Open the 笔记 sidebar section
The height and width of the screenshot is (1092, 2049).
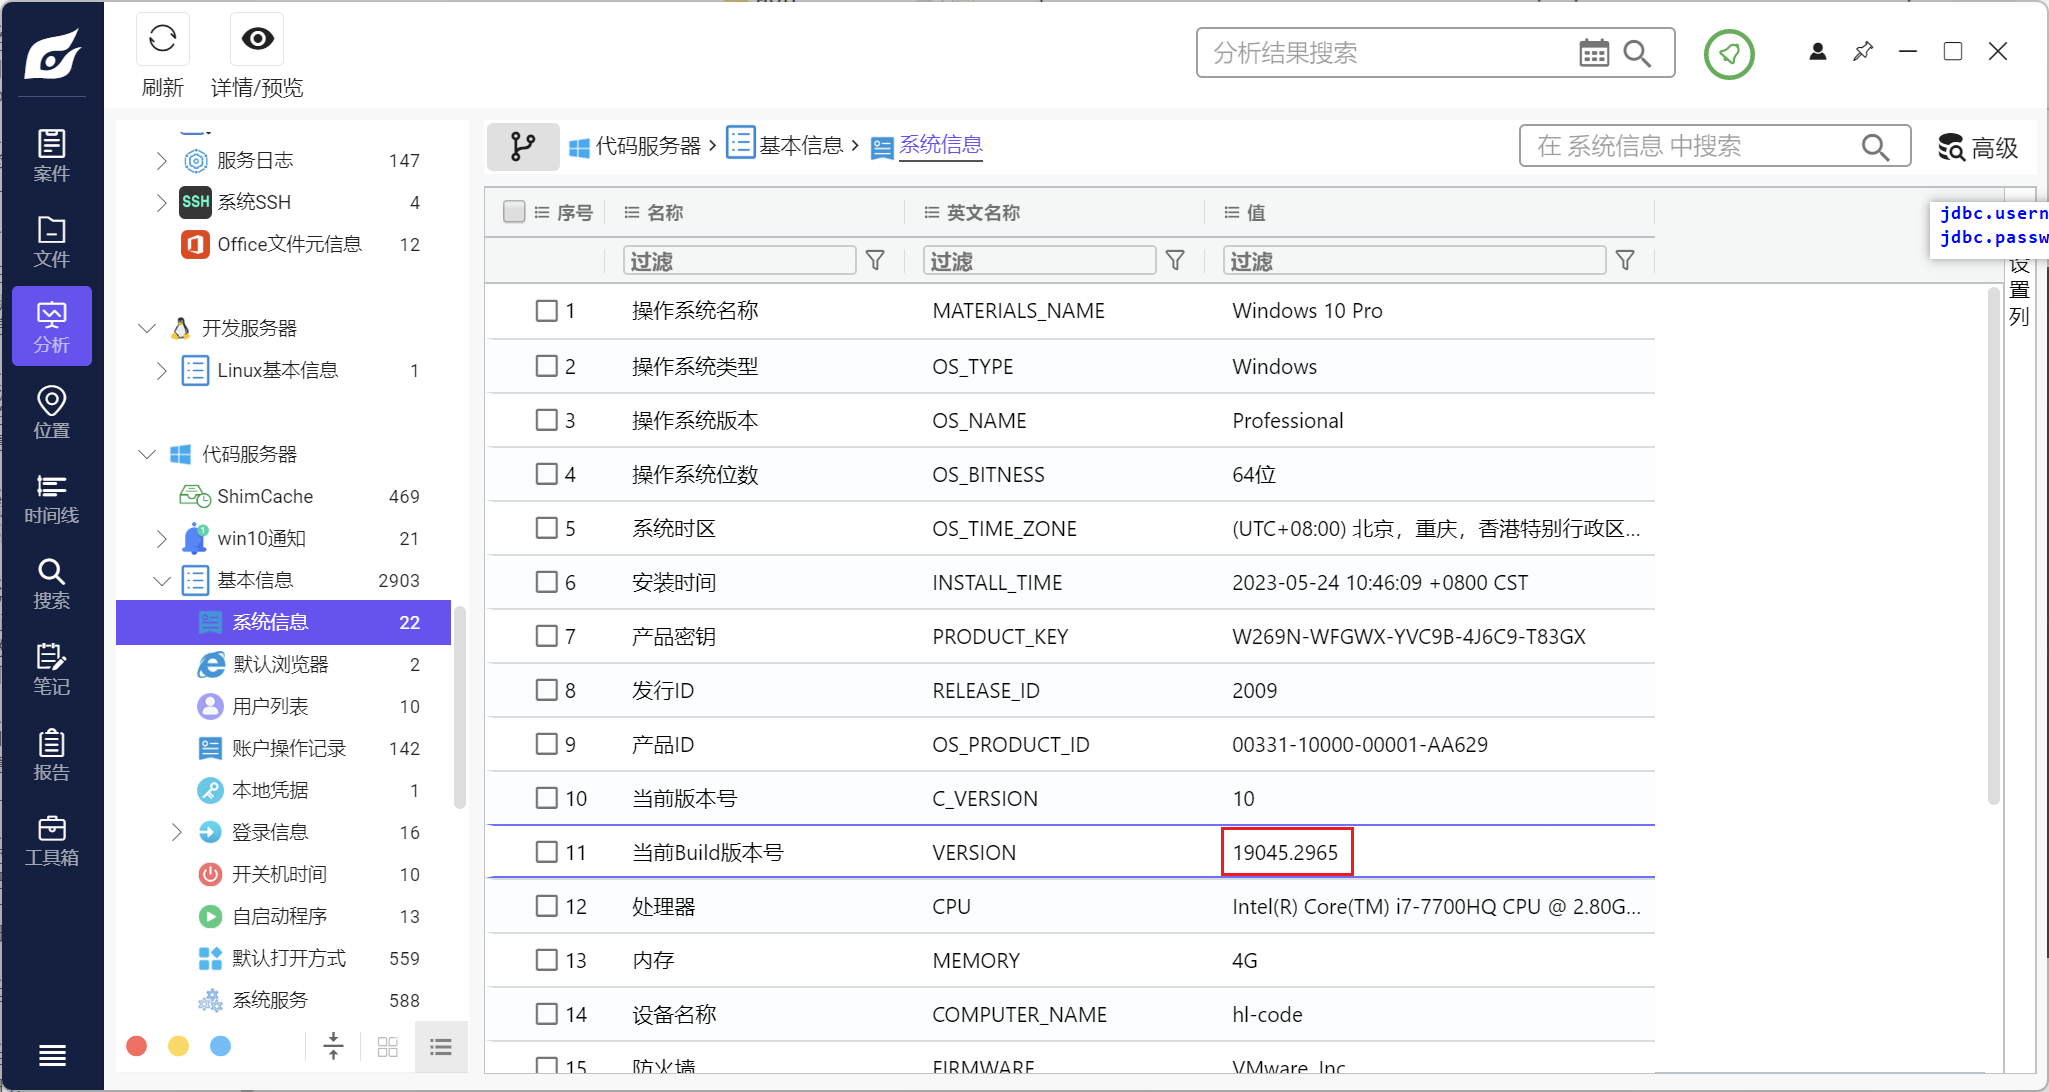[x=52, y=670]
